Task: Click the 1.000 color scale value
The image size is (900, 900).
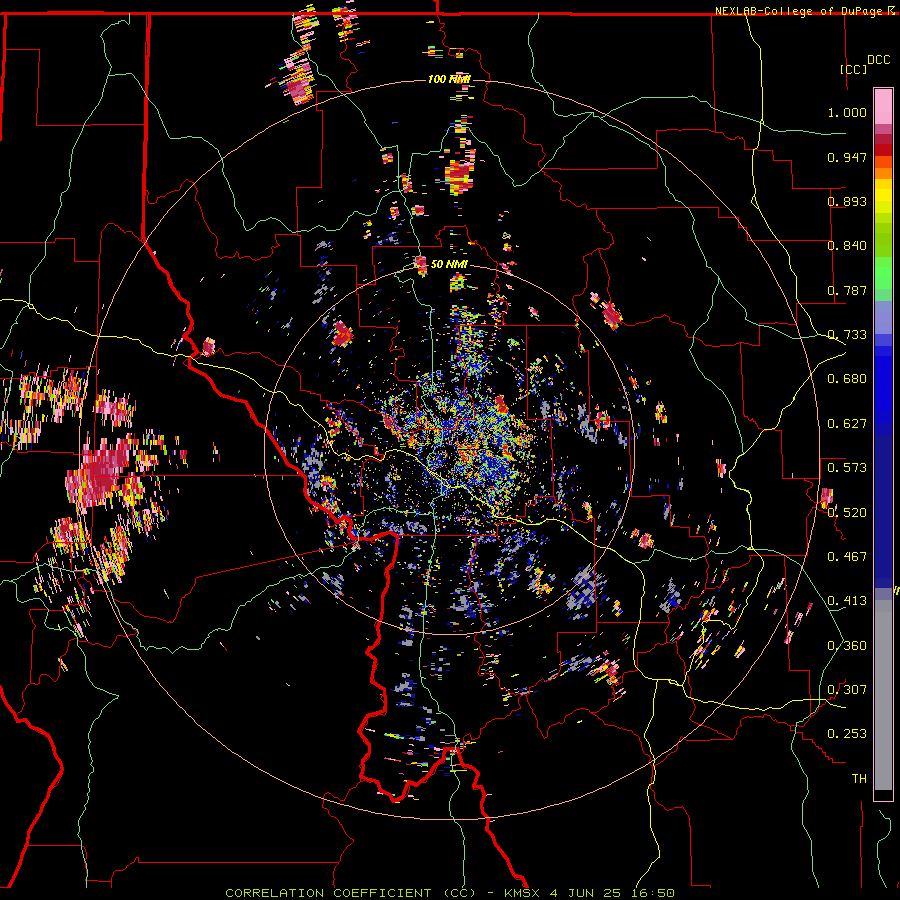Action: 847,112
